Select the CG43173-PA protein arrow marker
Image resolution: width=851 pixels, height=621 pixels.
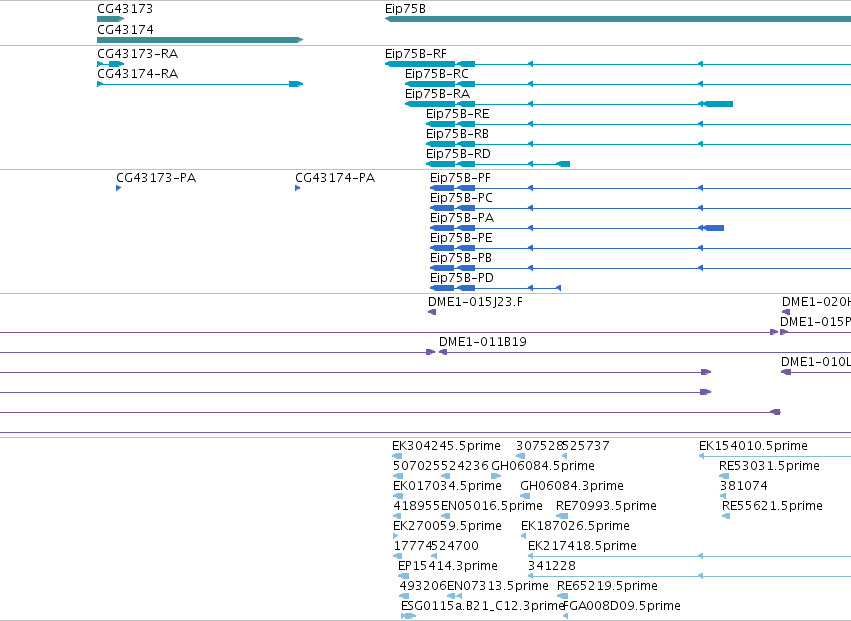point(118,188)
